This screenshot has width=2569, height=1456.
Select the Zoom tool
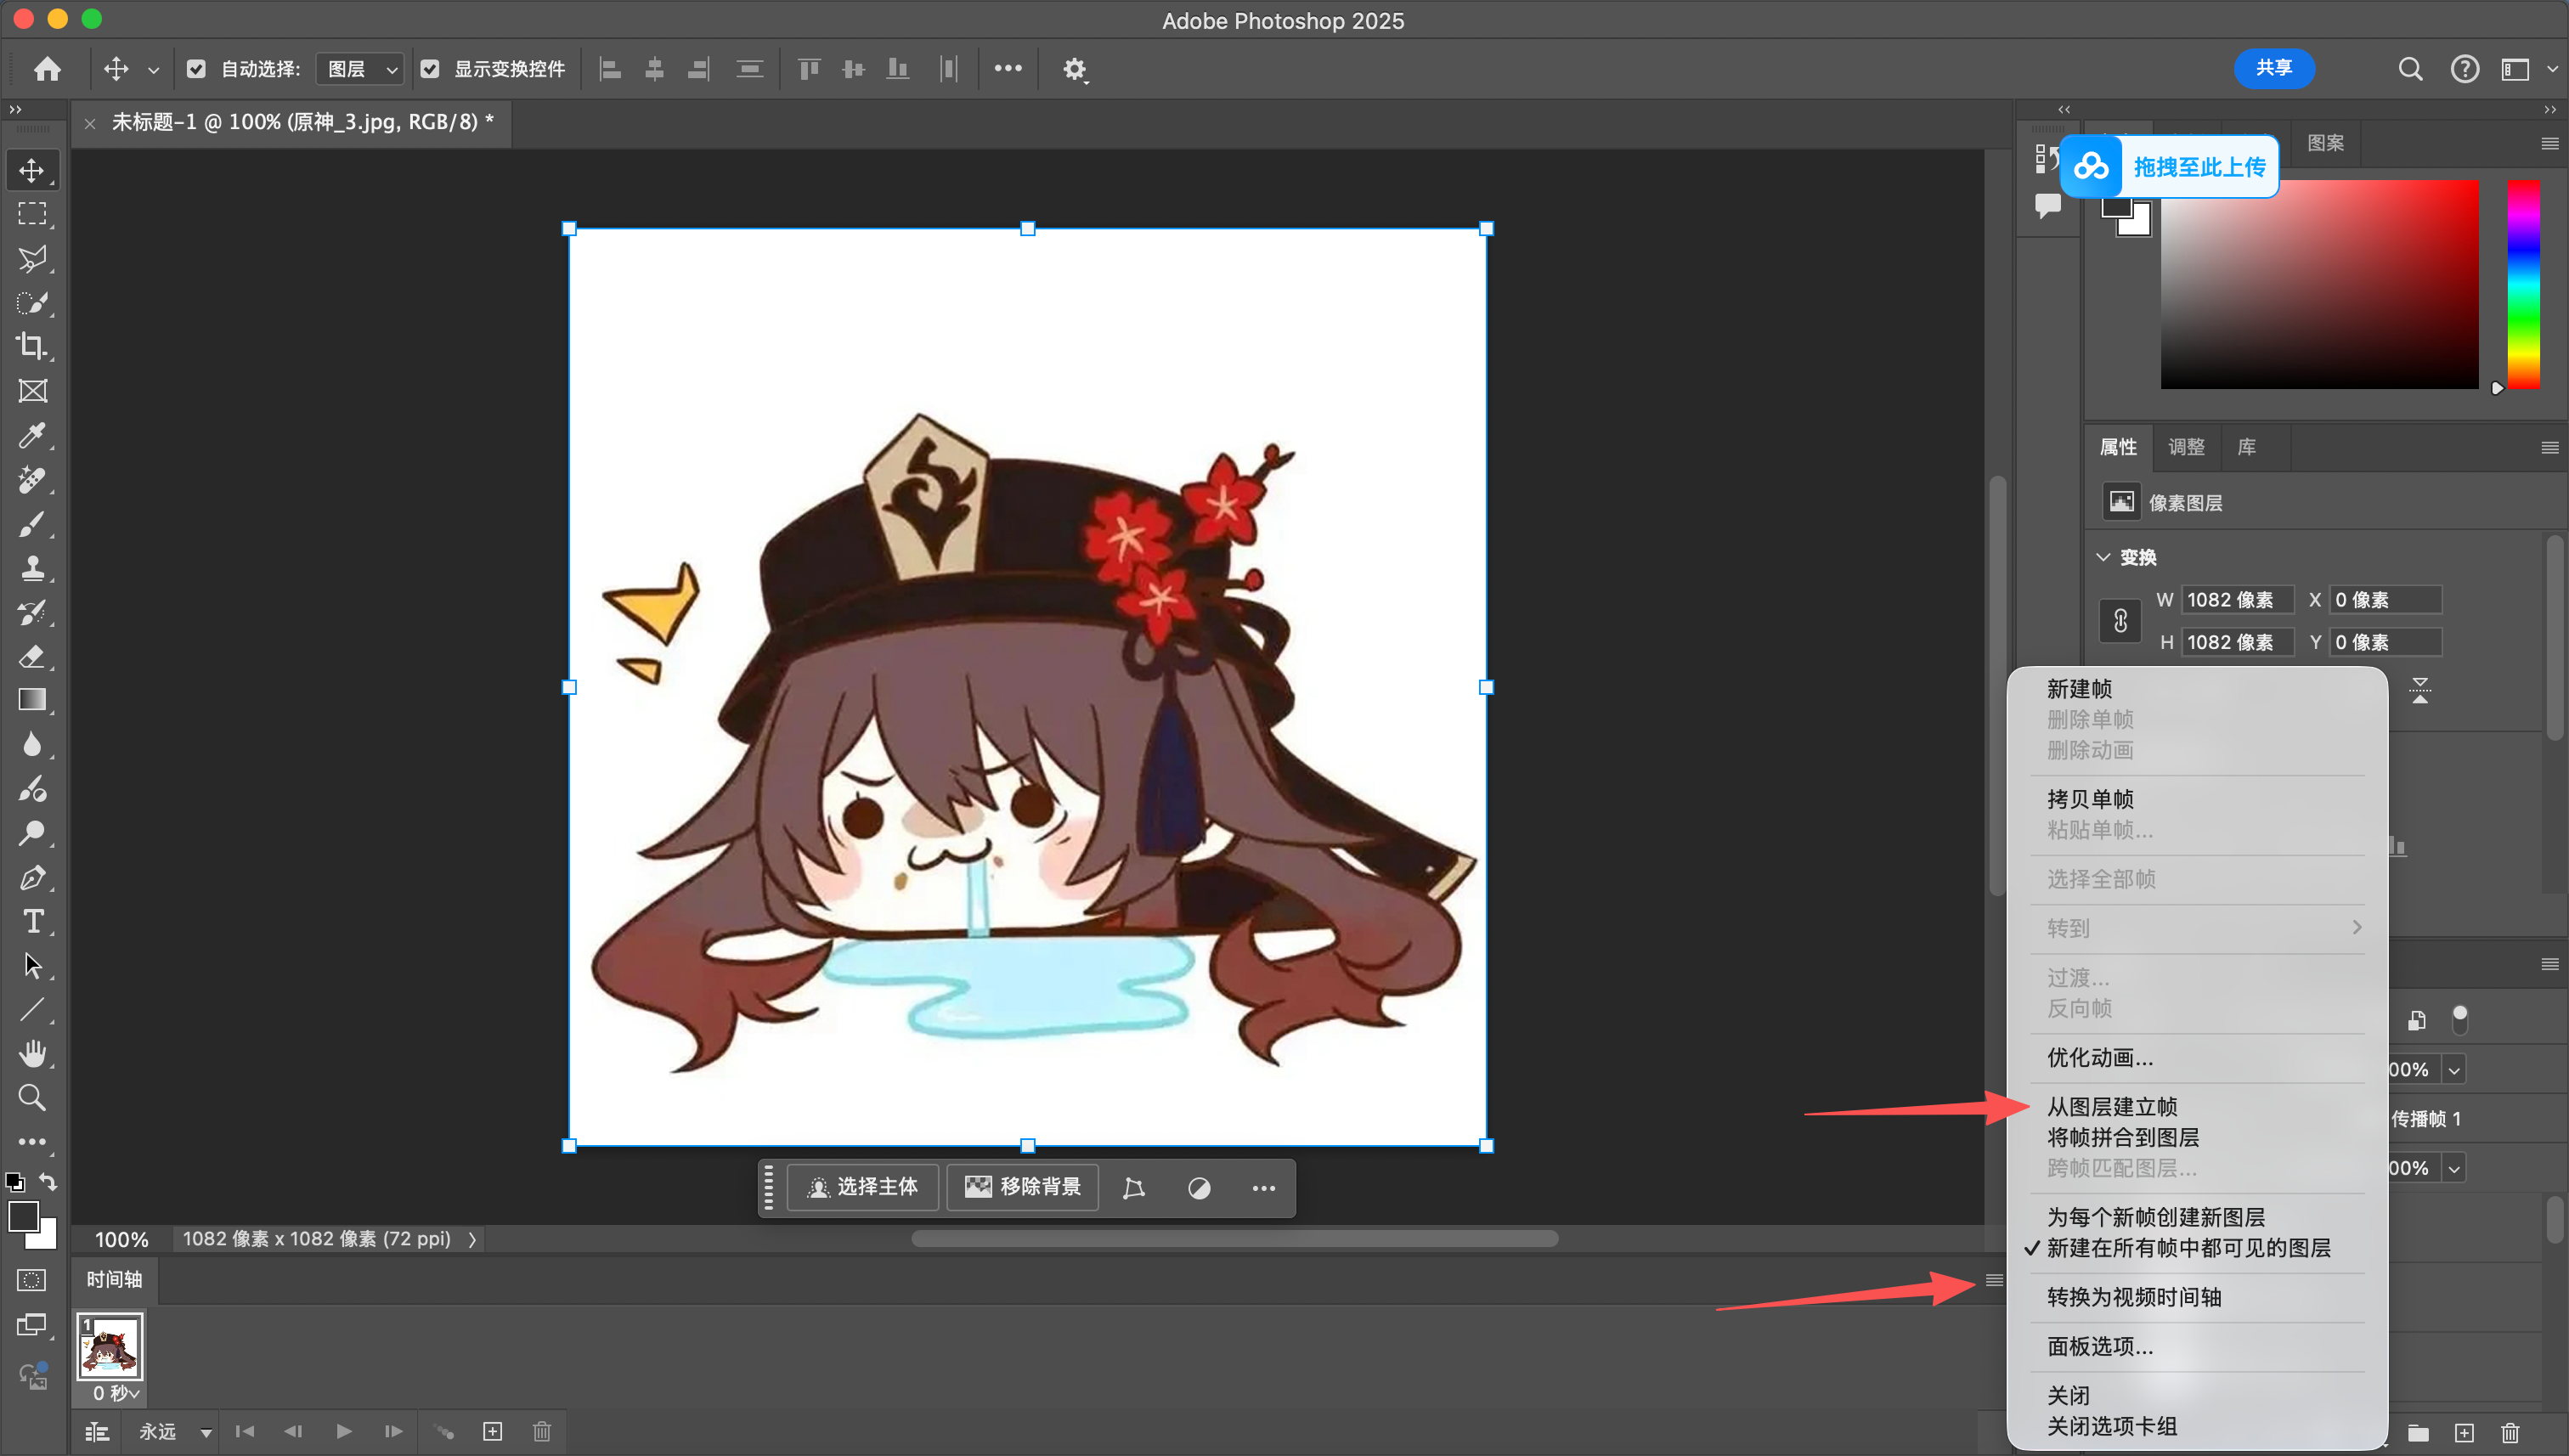coord(32,1097)
